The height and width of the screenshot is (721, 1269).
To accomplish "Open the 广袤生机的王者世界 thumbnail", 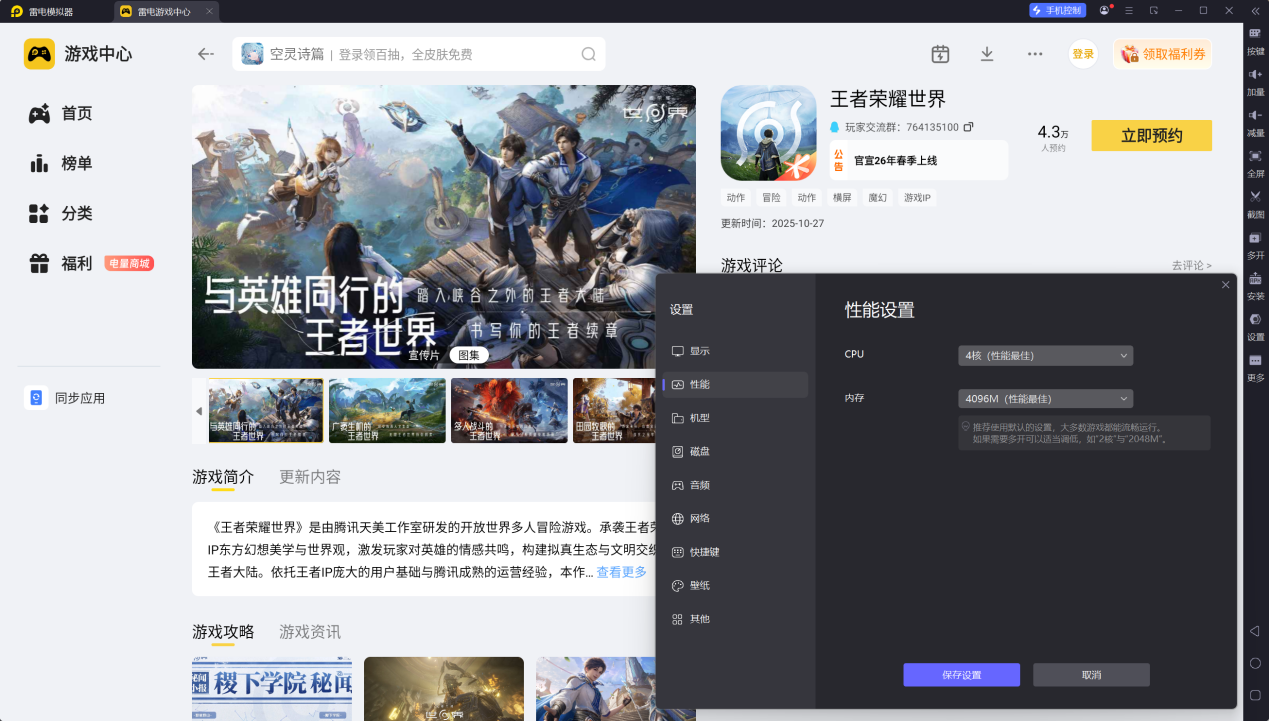I will click(387, 411).
